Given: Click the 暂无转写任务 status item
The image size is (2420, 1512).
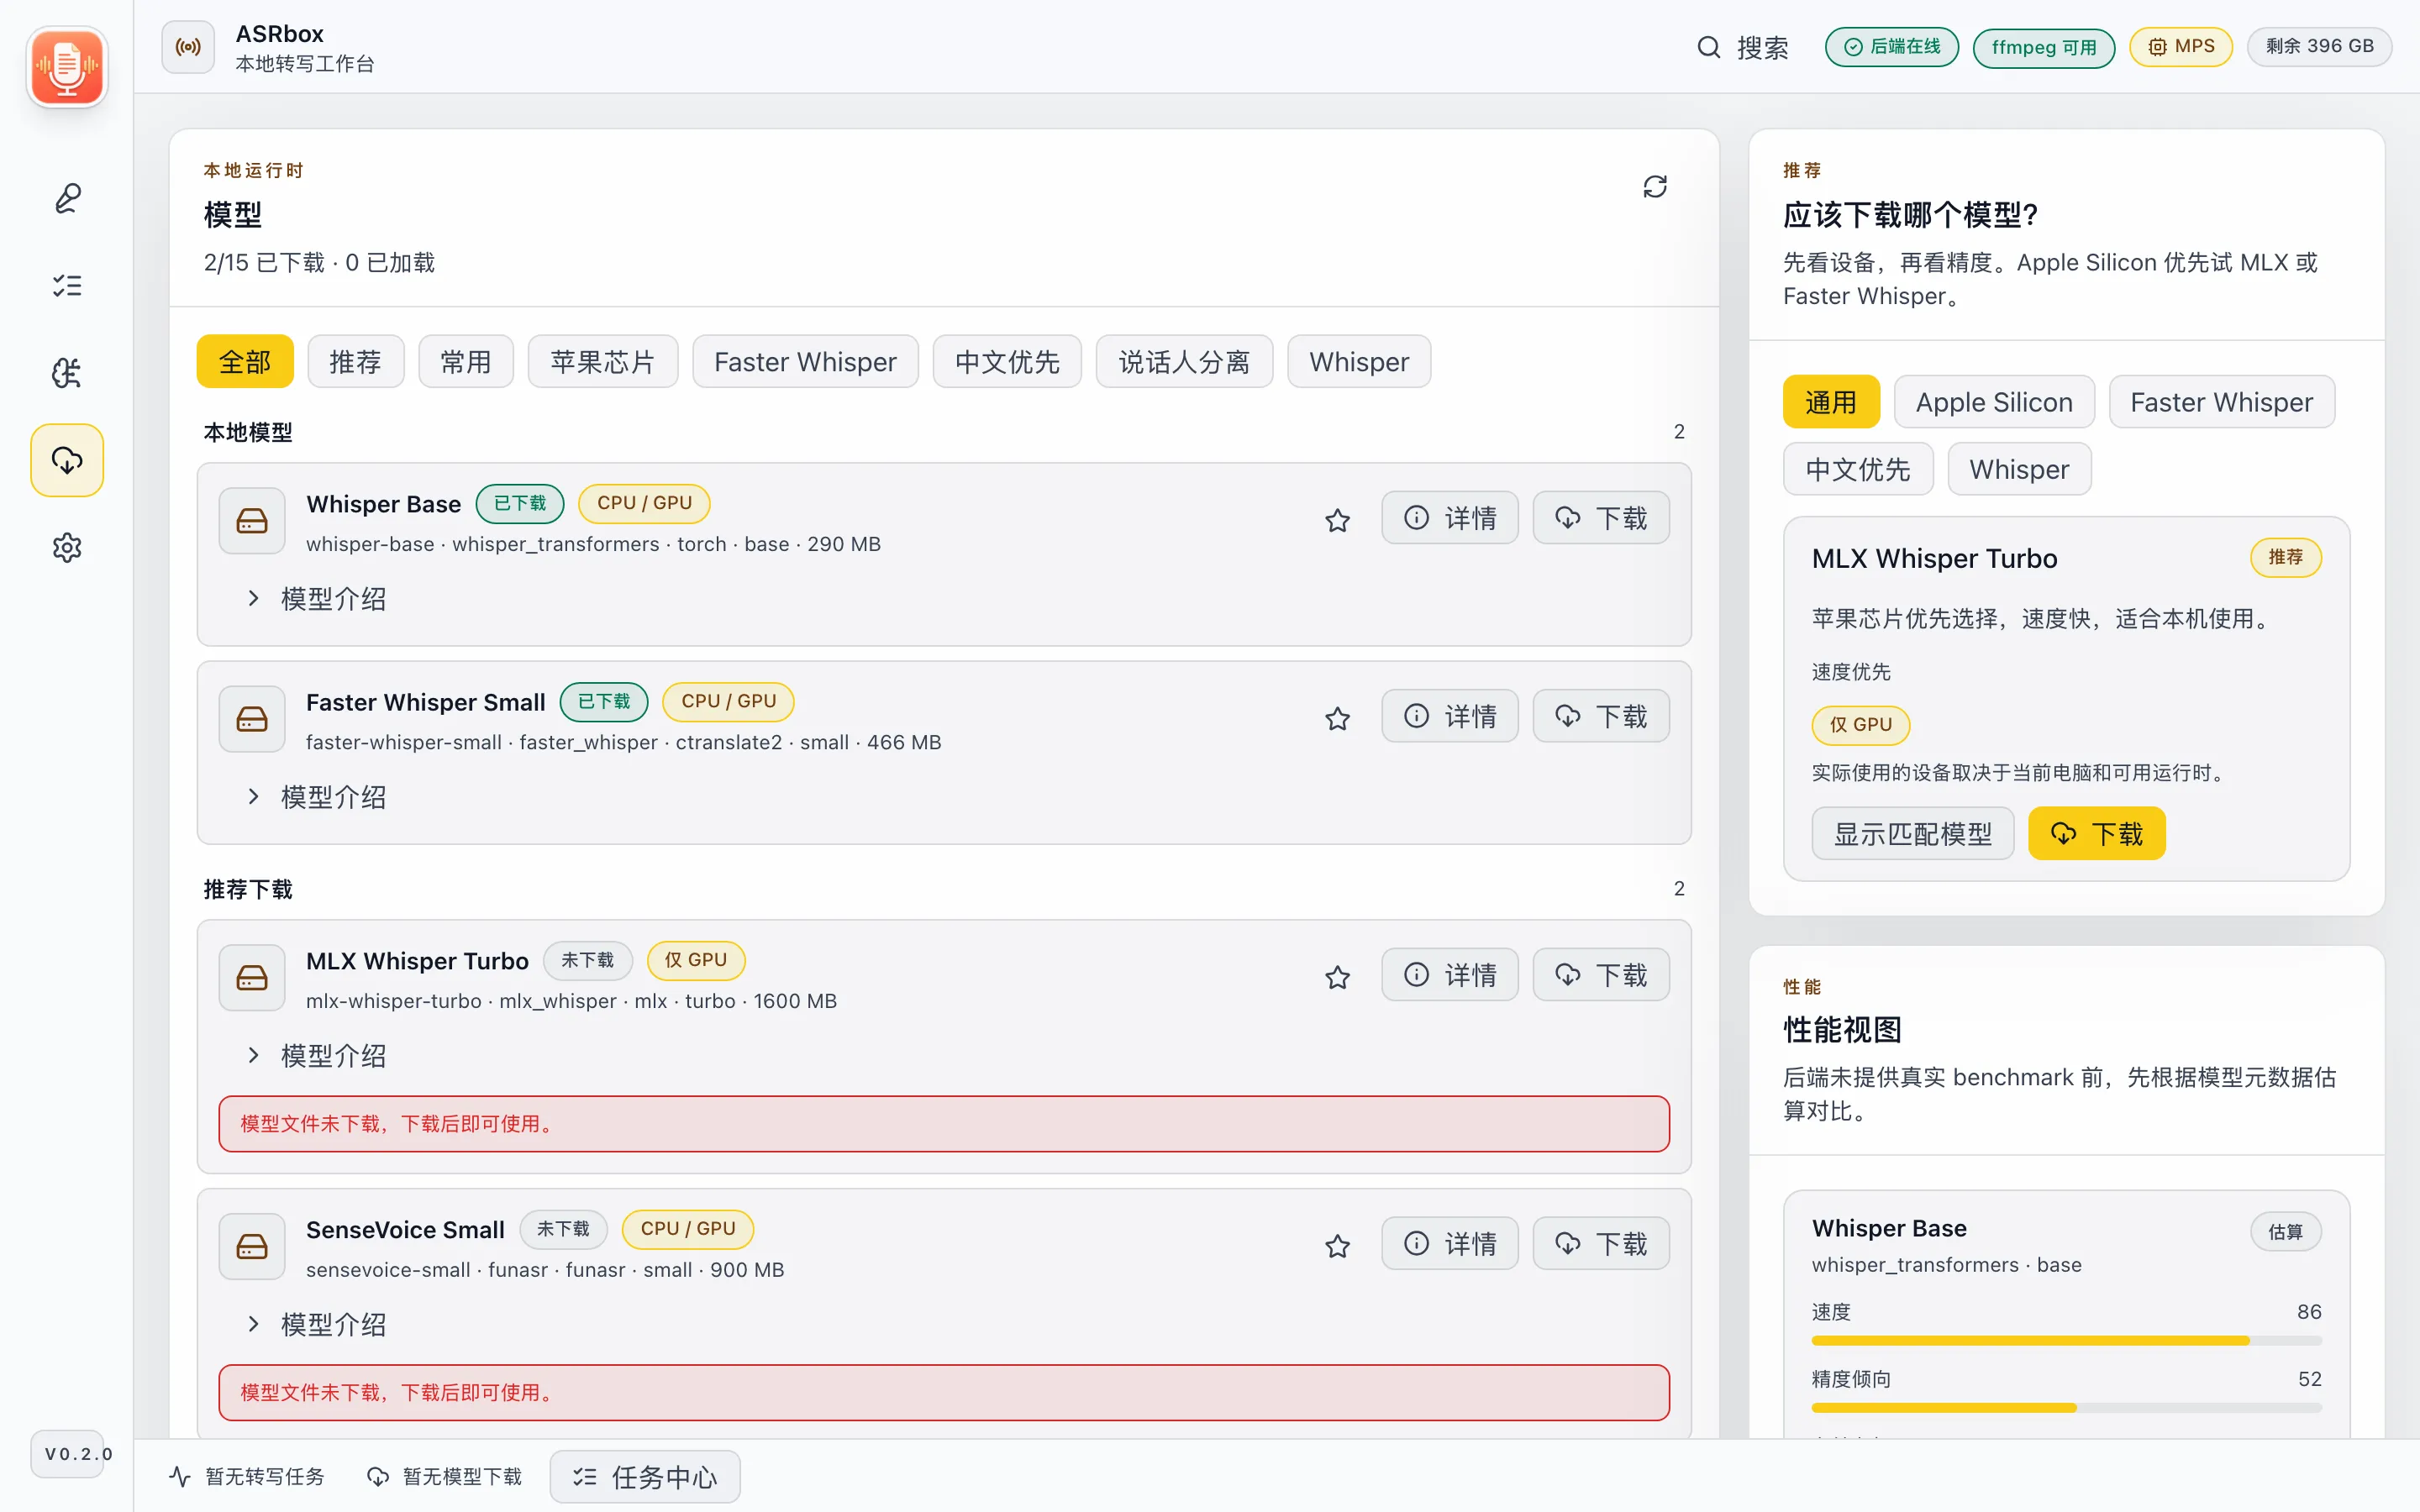Looking at the screenshot, I should tap(247, 1476).
